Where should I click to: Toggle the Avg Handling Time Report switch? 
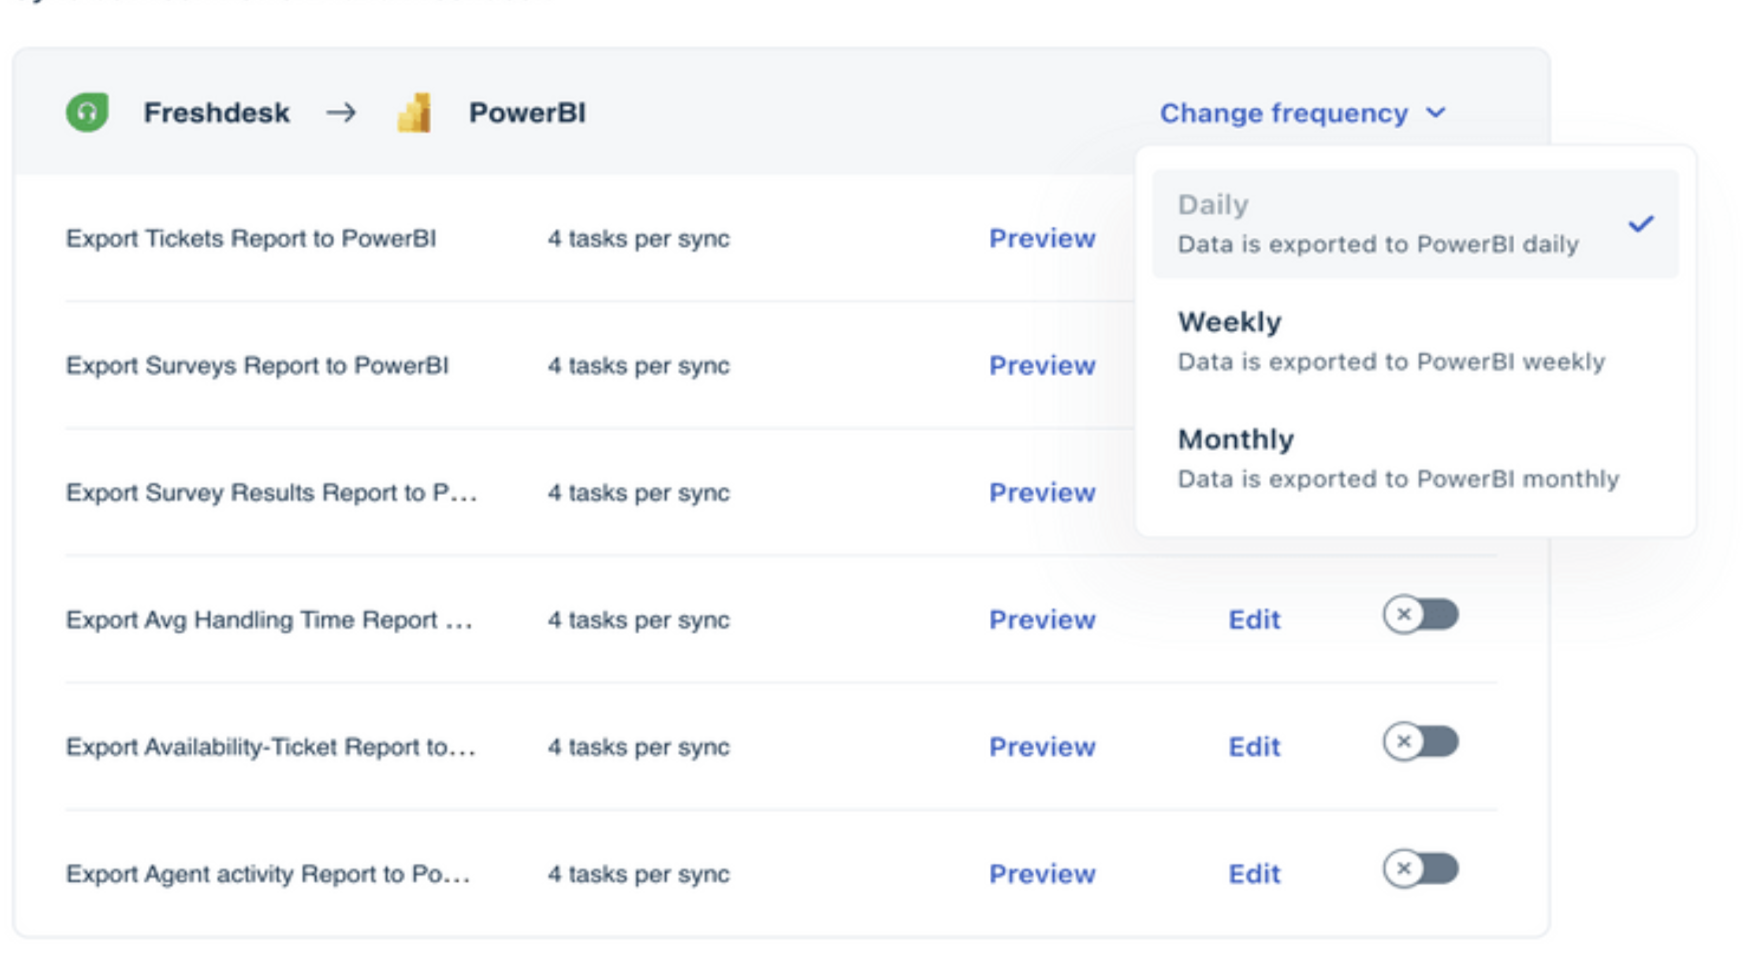1420,615
